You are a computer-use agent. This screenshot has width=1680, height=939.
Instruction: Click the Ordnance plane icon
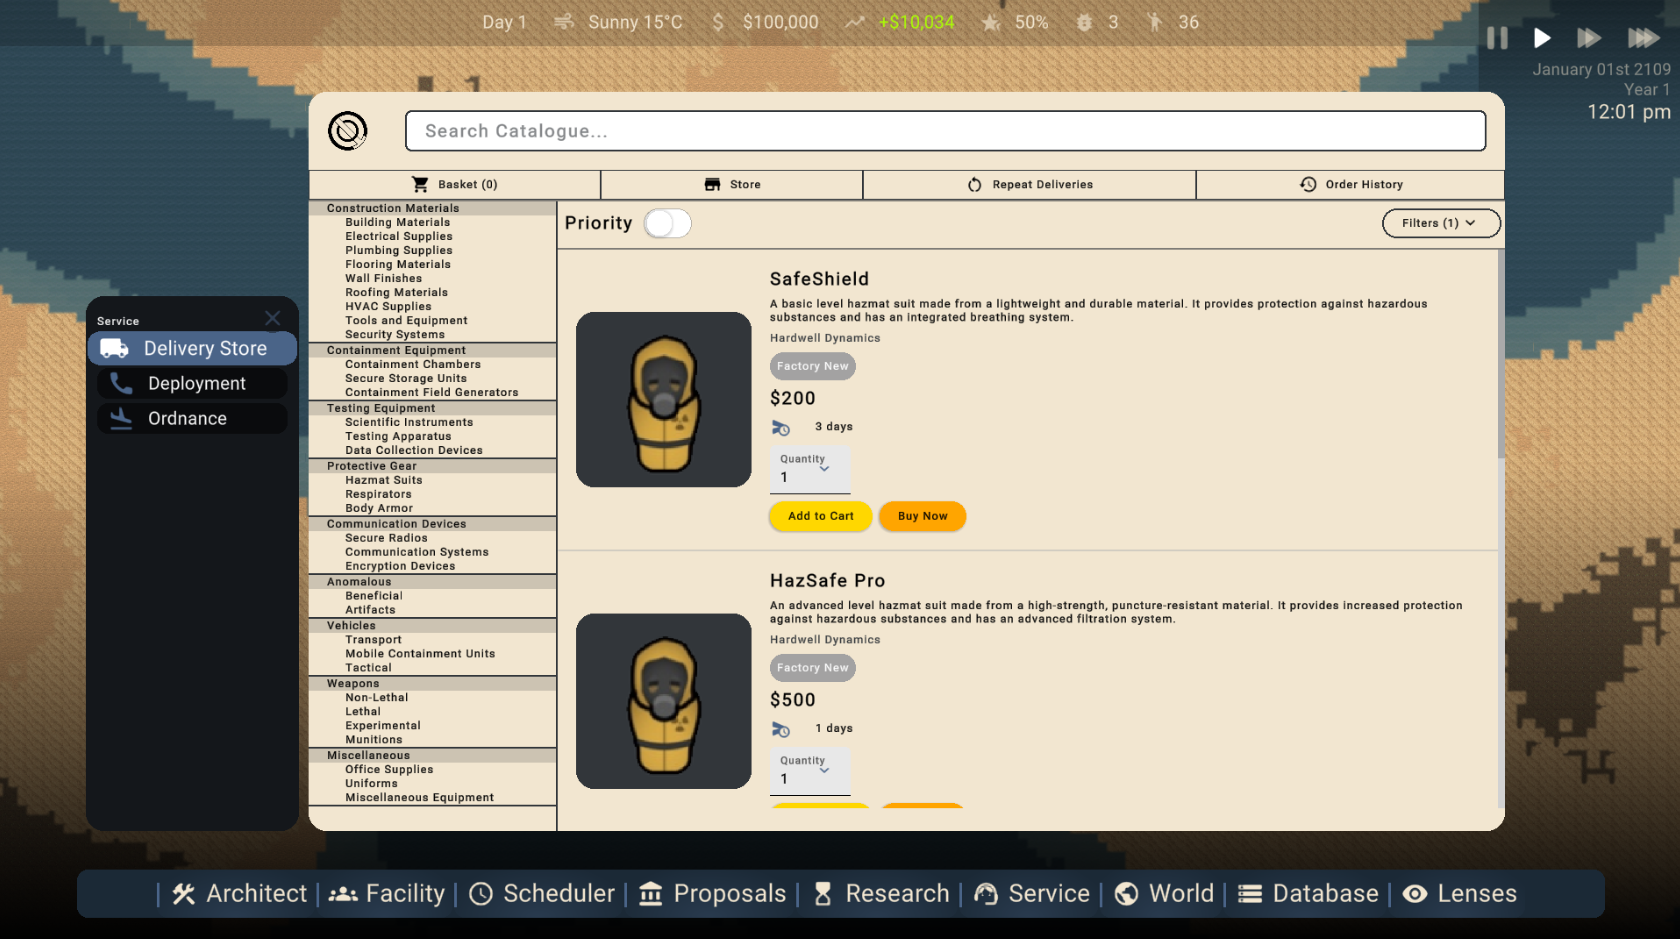(121, 418)
